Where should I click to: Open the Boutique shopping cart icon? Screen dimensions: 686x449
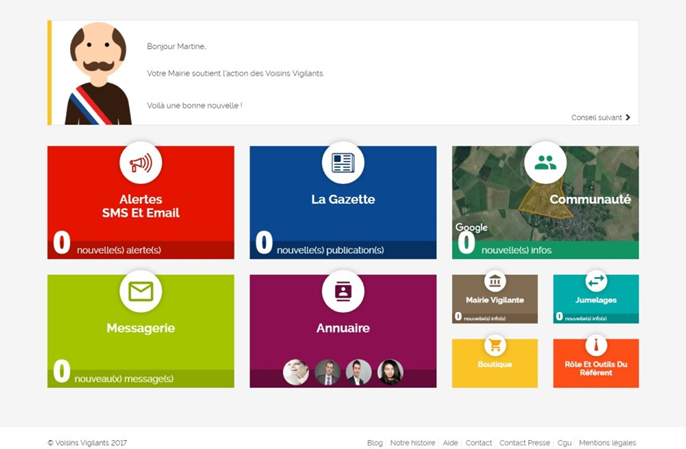click(x=495, y=345)
